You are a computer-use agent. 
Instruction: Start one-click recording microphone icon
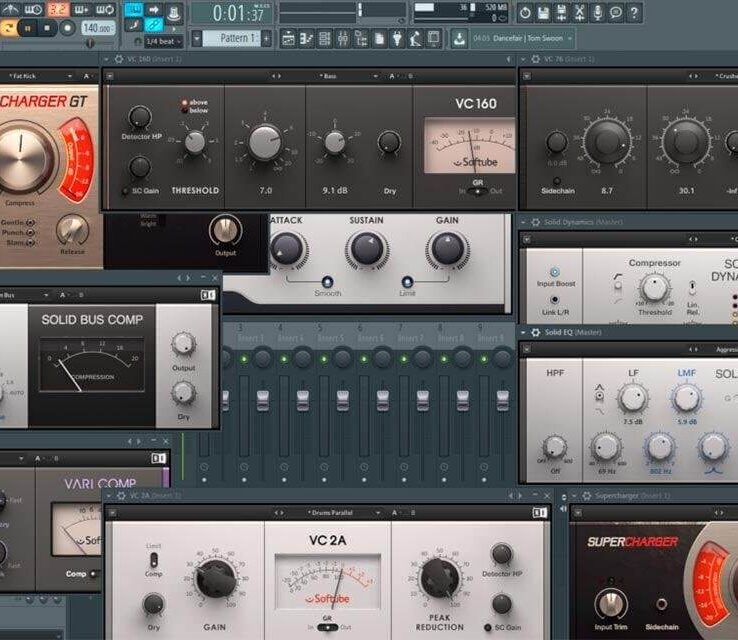[598, 13]
